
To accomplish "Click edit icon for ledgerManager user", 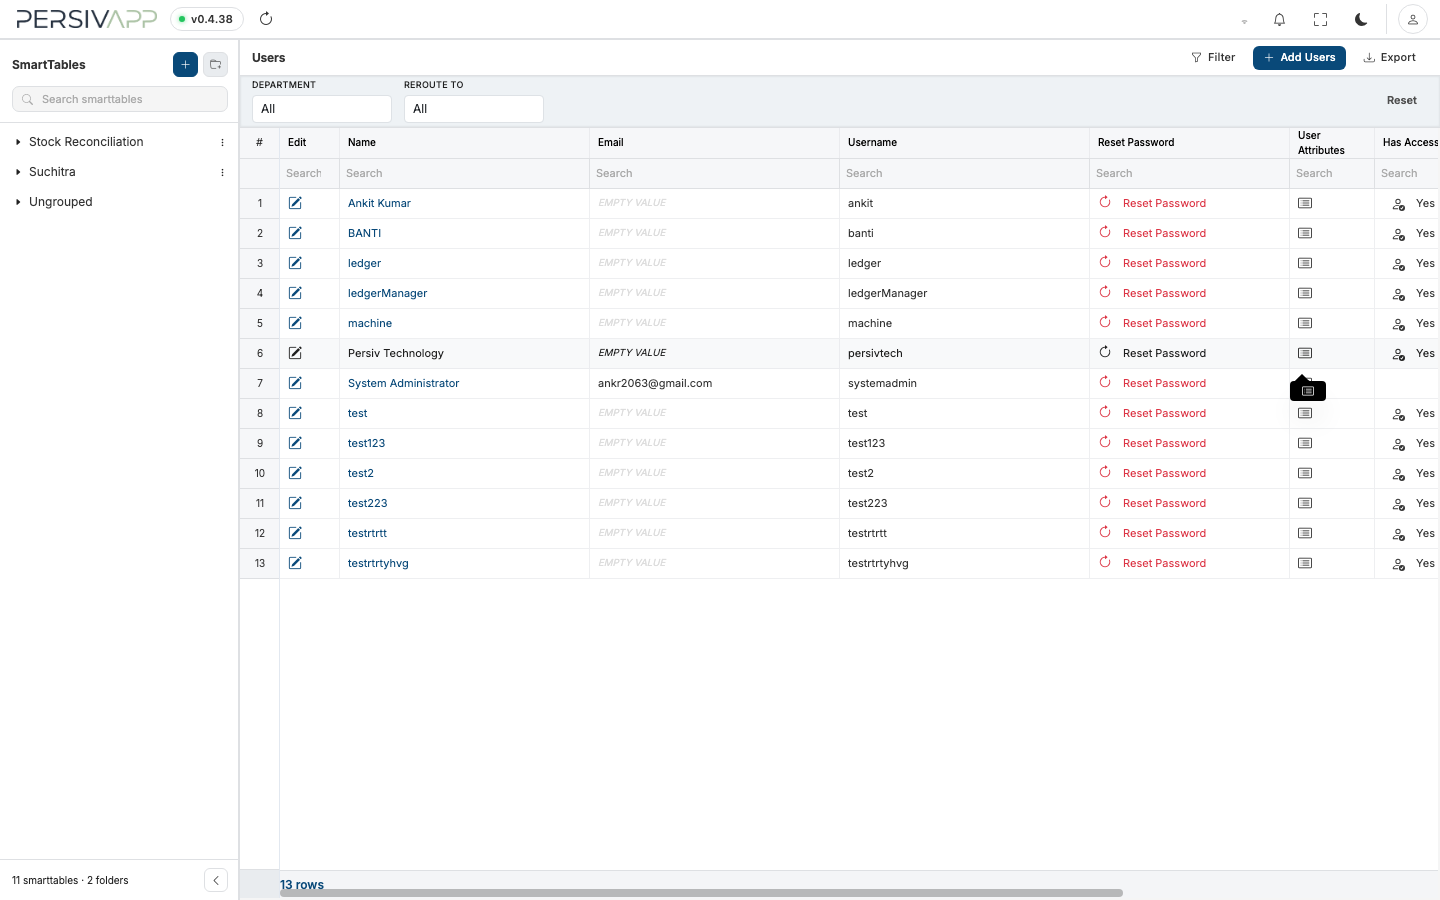I will [295, 293].
